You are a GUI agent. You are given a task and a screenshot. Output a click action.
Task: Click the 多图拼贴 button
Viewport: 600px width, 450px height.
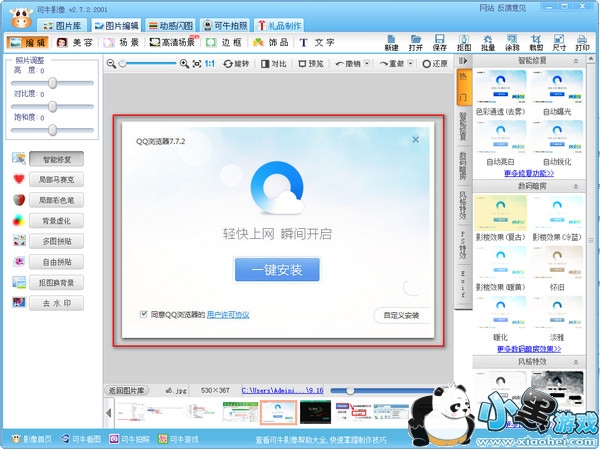click(x=57, y=241)
